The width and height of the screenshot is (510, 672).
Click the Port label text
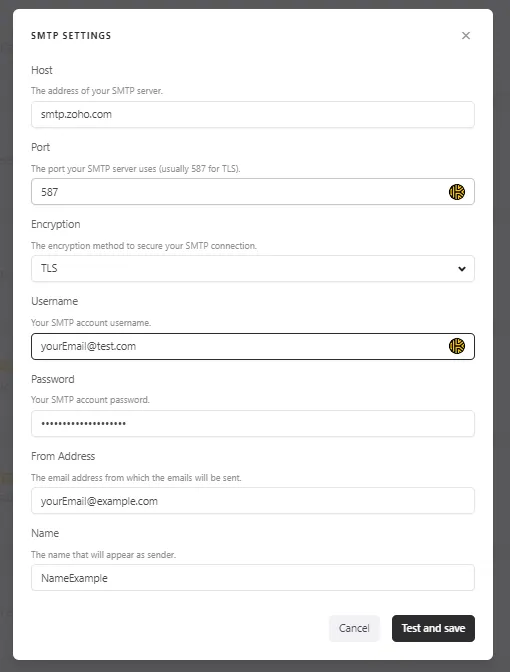pos(40,147)
